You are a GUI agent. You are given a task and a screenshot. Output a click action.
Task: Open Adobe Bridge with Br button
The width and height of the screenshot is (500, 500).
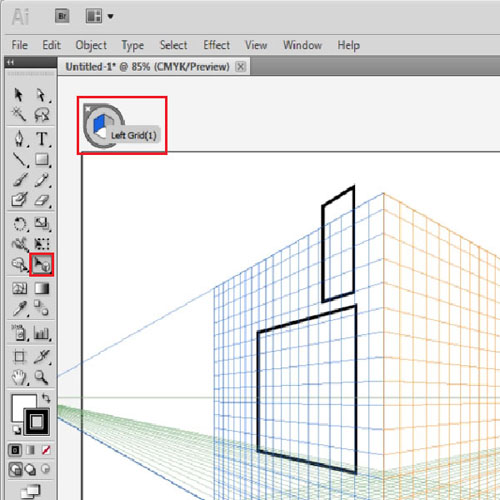point(62,16)
